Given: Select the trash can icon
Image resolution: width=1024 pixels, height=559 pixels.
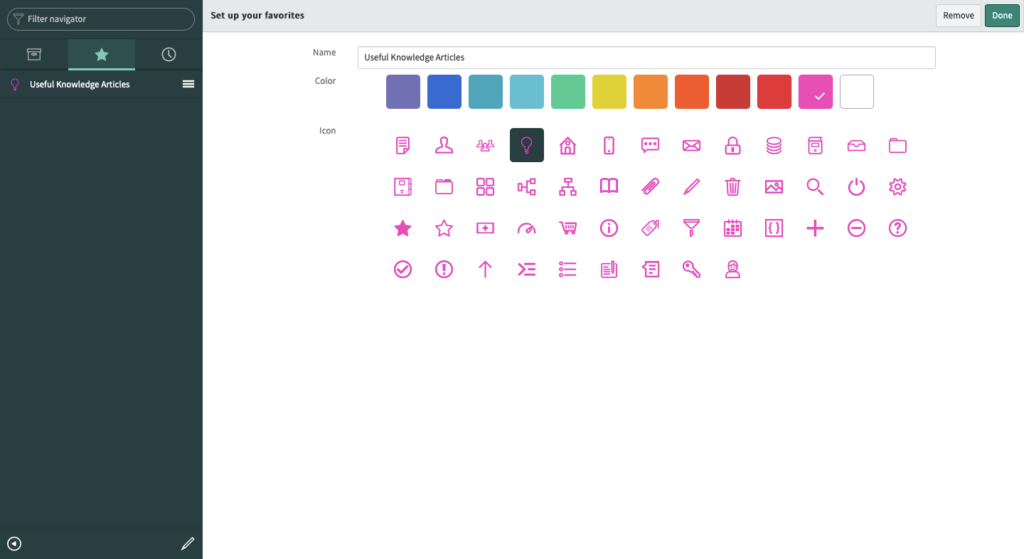Looking at the screenshot, I should [x=733, y=187].
